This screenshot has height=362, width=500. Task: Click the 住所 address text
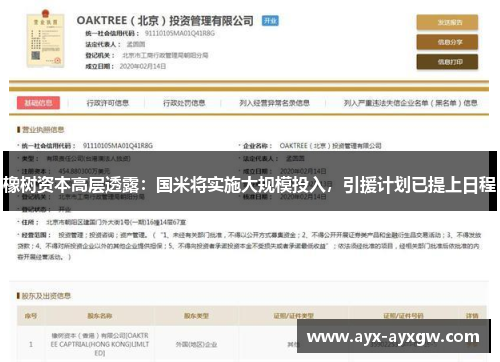[116, 222]
